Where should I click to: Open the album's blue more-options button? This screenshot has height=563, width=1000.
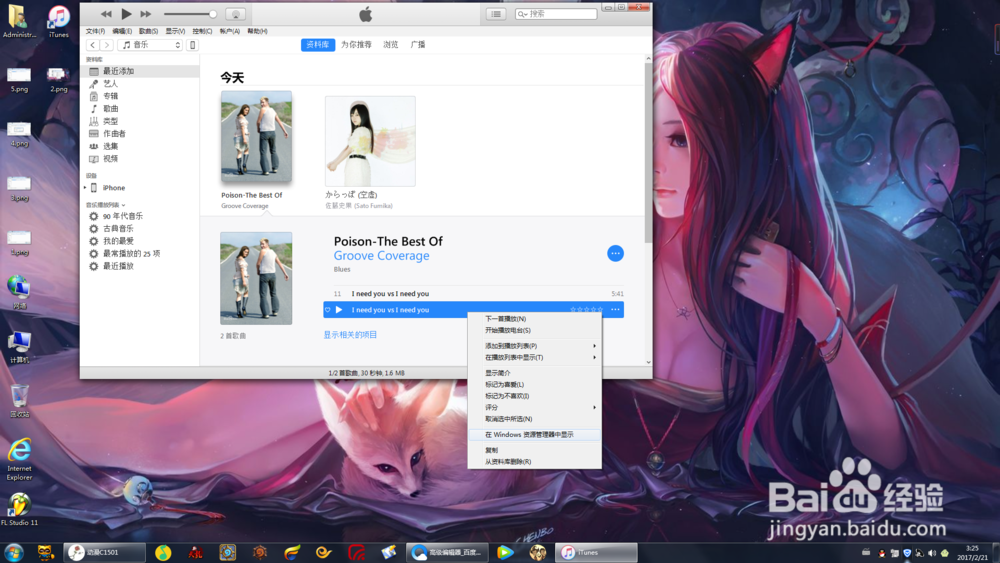(x=615, y=253)
